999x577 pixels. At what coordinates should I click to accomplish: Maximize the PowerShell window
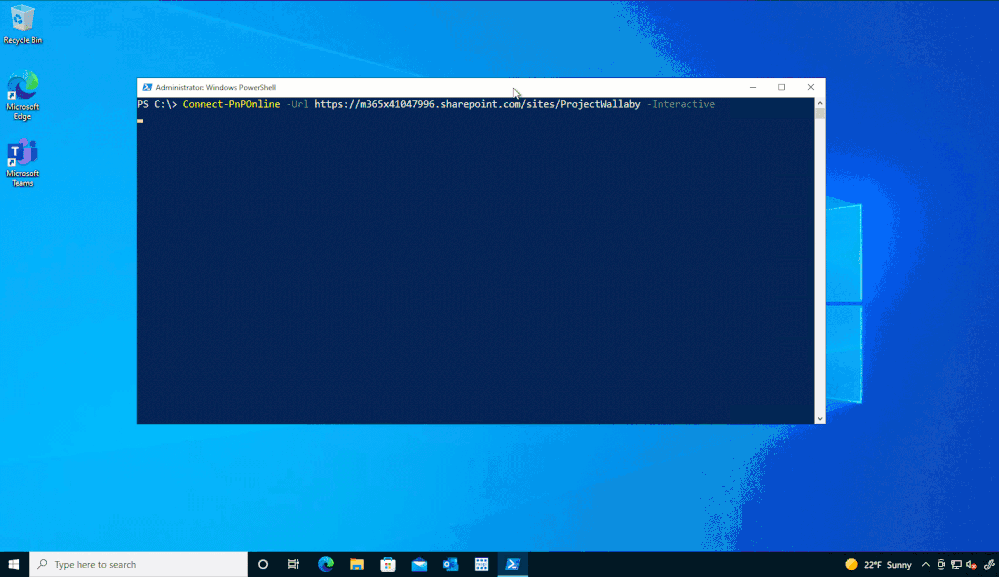coord(782,87)
